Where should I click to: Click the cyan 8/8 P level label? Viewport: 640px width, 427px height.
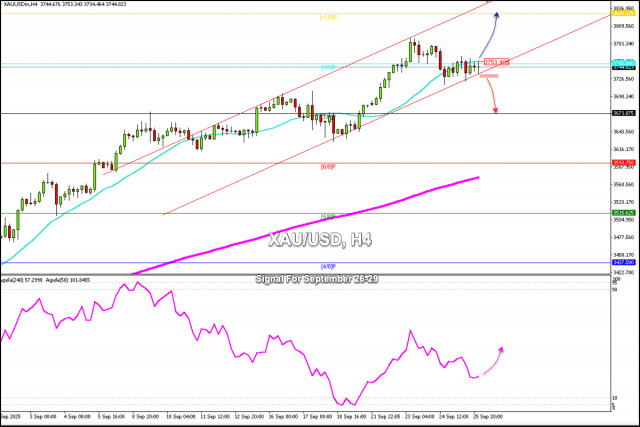click(328, 67)
